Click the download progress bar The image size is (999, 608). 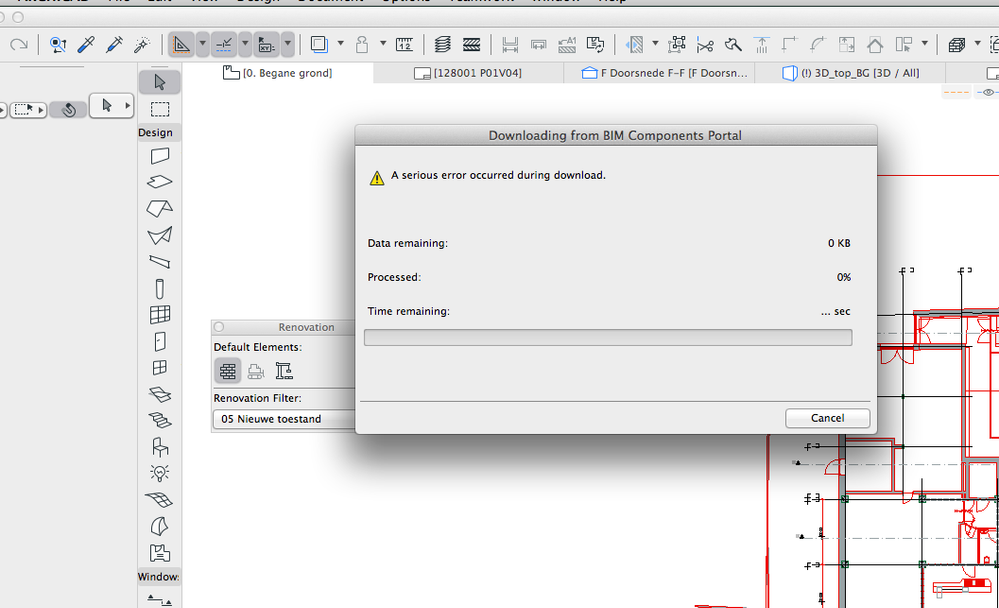click(x=608, y=338)
